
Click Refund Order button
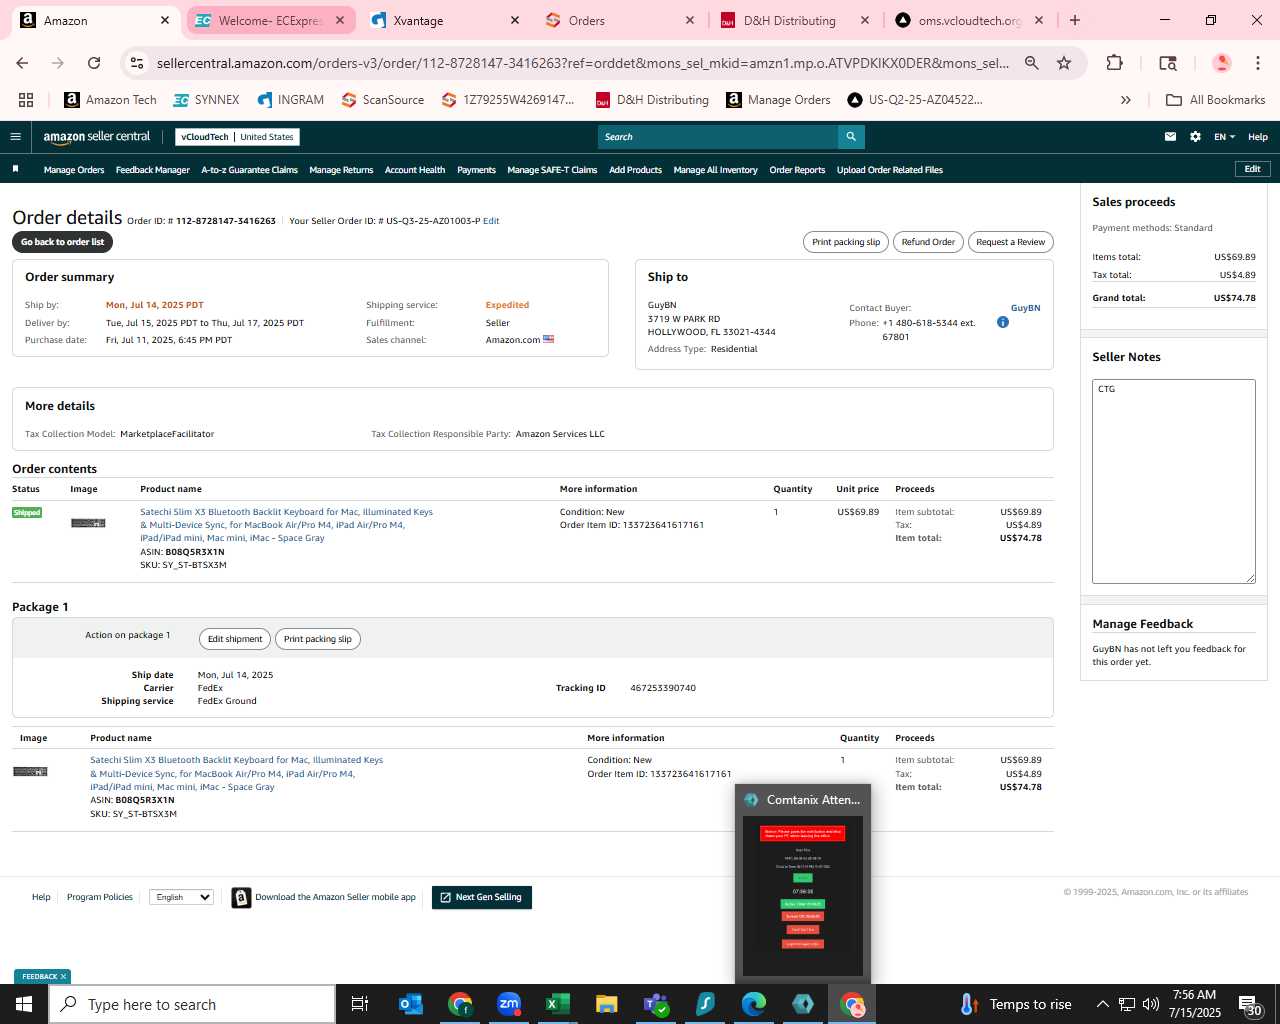click(x=928, y=242)
